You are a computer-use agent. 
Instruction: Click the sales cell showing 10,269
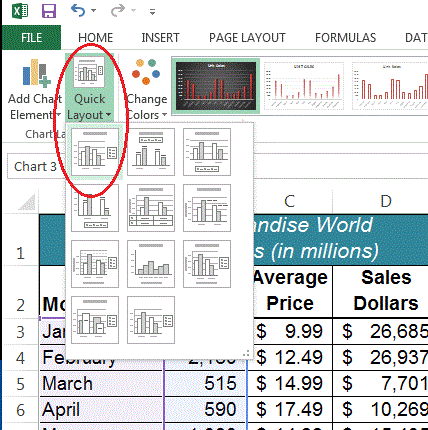pos(381,409)
